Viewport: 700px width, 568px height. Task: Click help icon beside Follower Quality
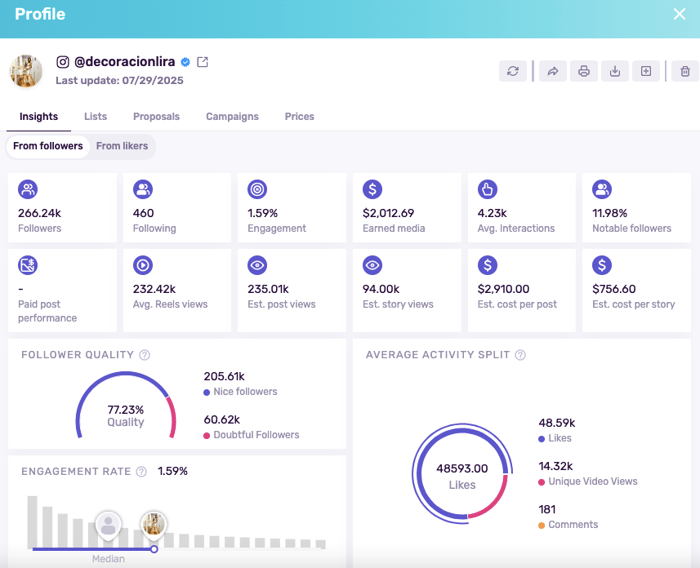[x=145, y=355]
